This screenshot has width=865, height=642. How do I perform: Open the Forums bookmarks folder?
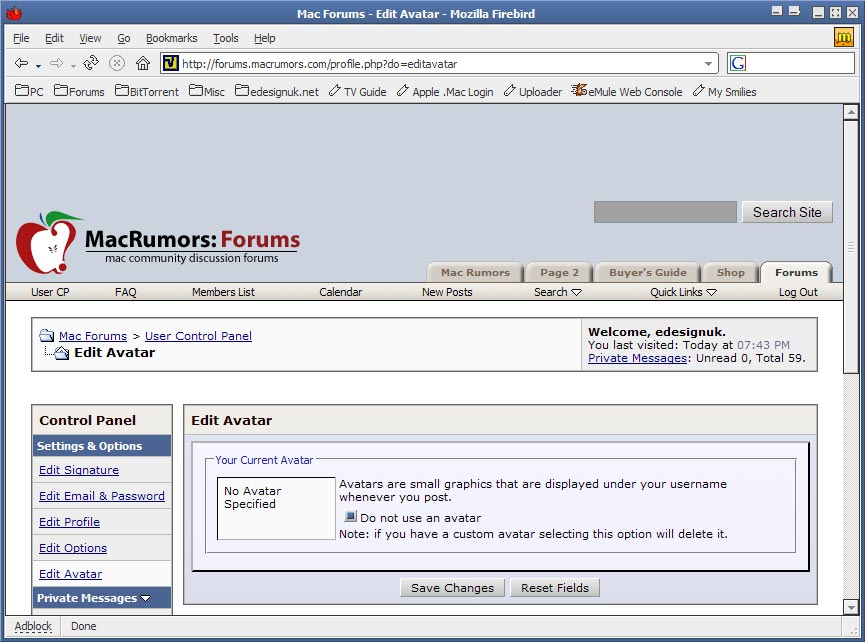(79, 92)
